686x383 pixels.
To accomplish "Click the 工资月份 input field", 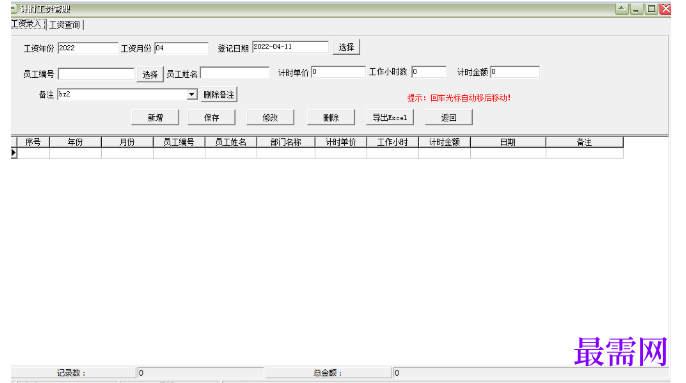I will [x=181, y=48].
